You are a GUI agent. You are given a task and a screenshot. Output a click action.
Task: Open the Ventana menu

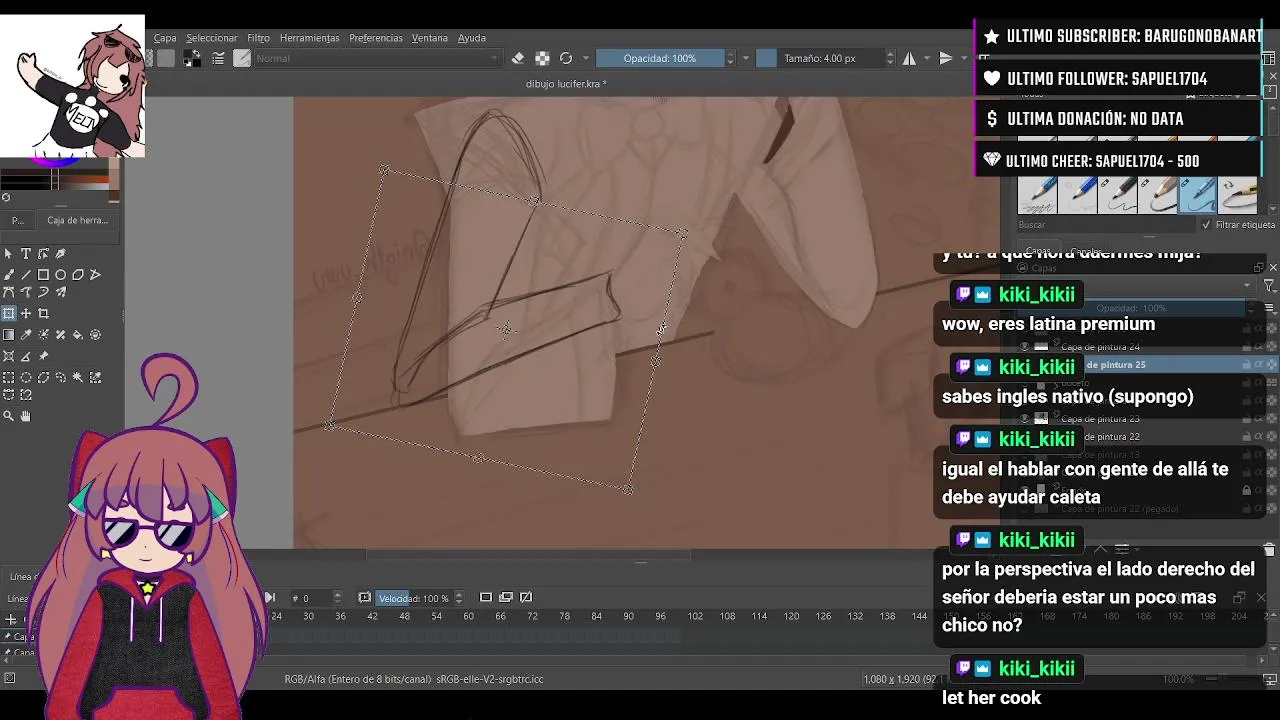[430, 38]
